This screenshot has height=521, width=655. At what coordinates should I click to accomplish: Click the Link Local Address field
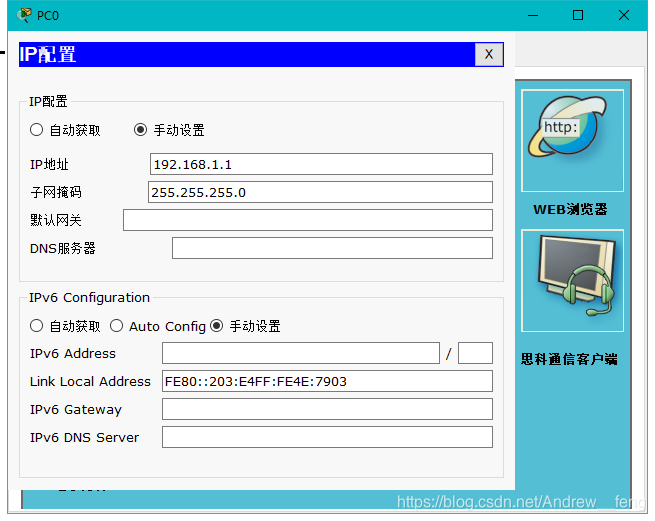[327, 381]
